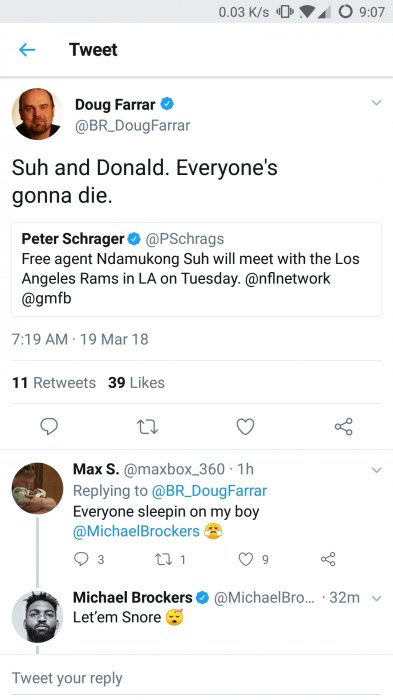Screen dimensions: 393x700
Task: Focus the Tweet your reply field
Action: [196, 678]
